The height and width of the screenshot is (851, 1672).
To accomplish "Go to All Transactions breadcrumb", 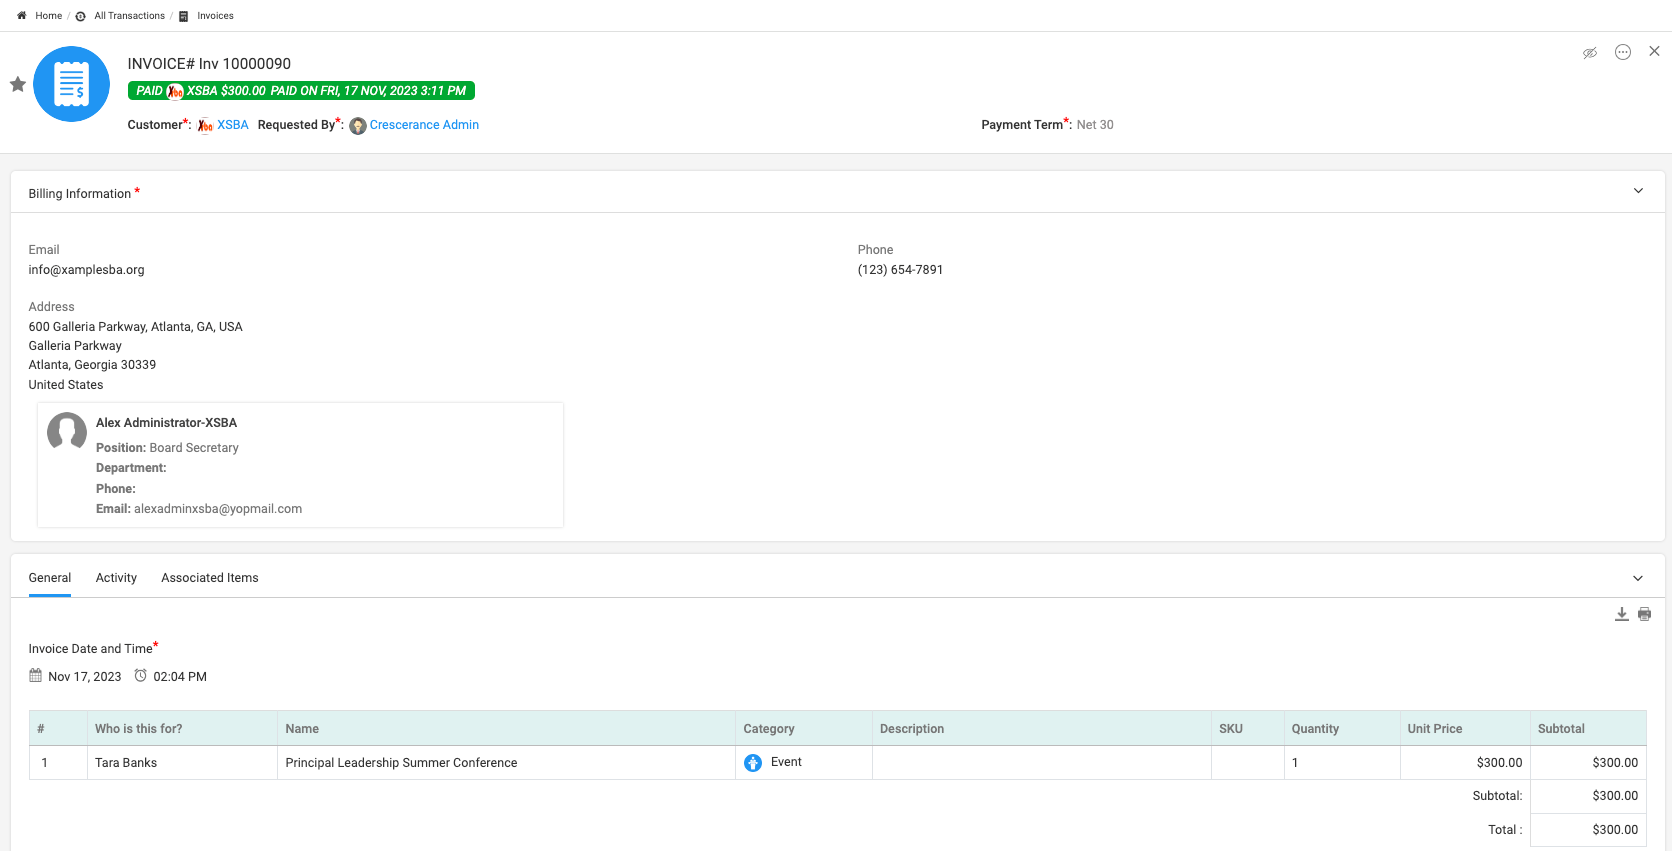I will click(130, 16).
